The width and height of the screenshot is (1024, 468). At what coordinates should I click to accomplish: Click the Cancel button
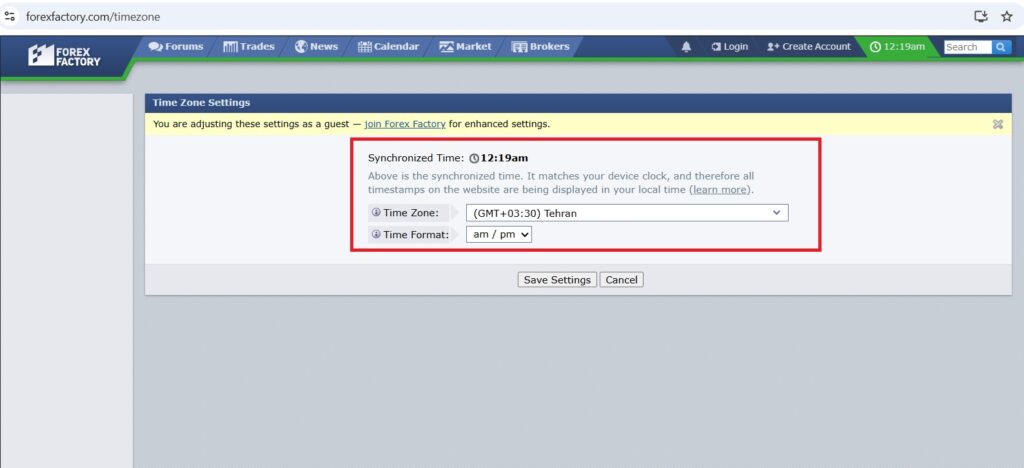(621, 280)
